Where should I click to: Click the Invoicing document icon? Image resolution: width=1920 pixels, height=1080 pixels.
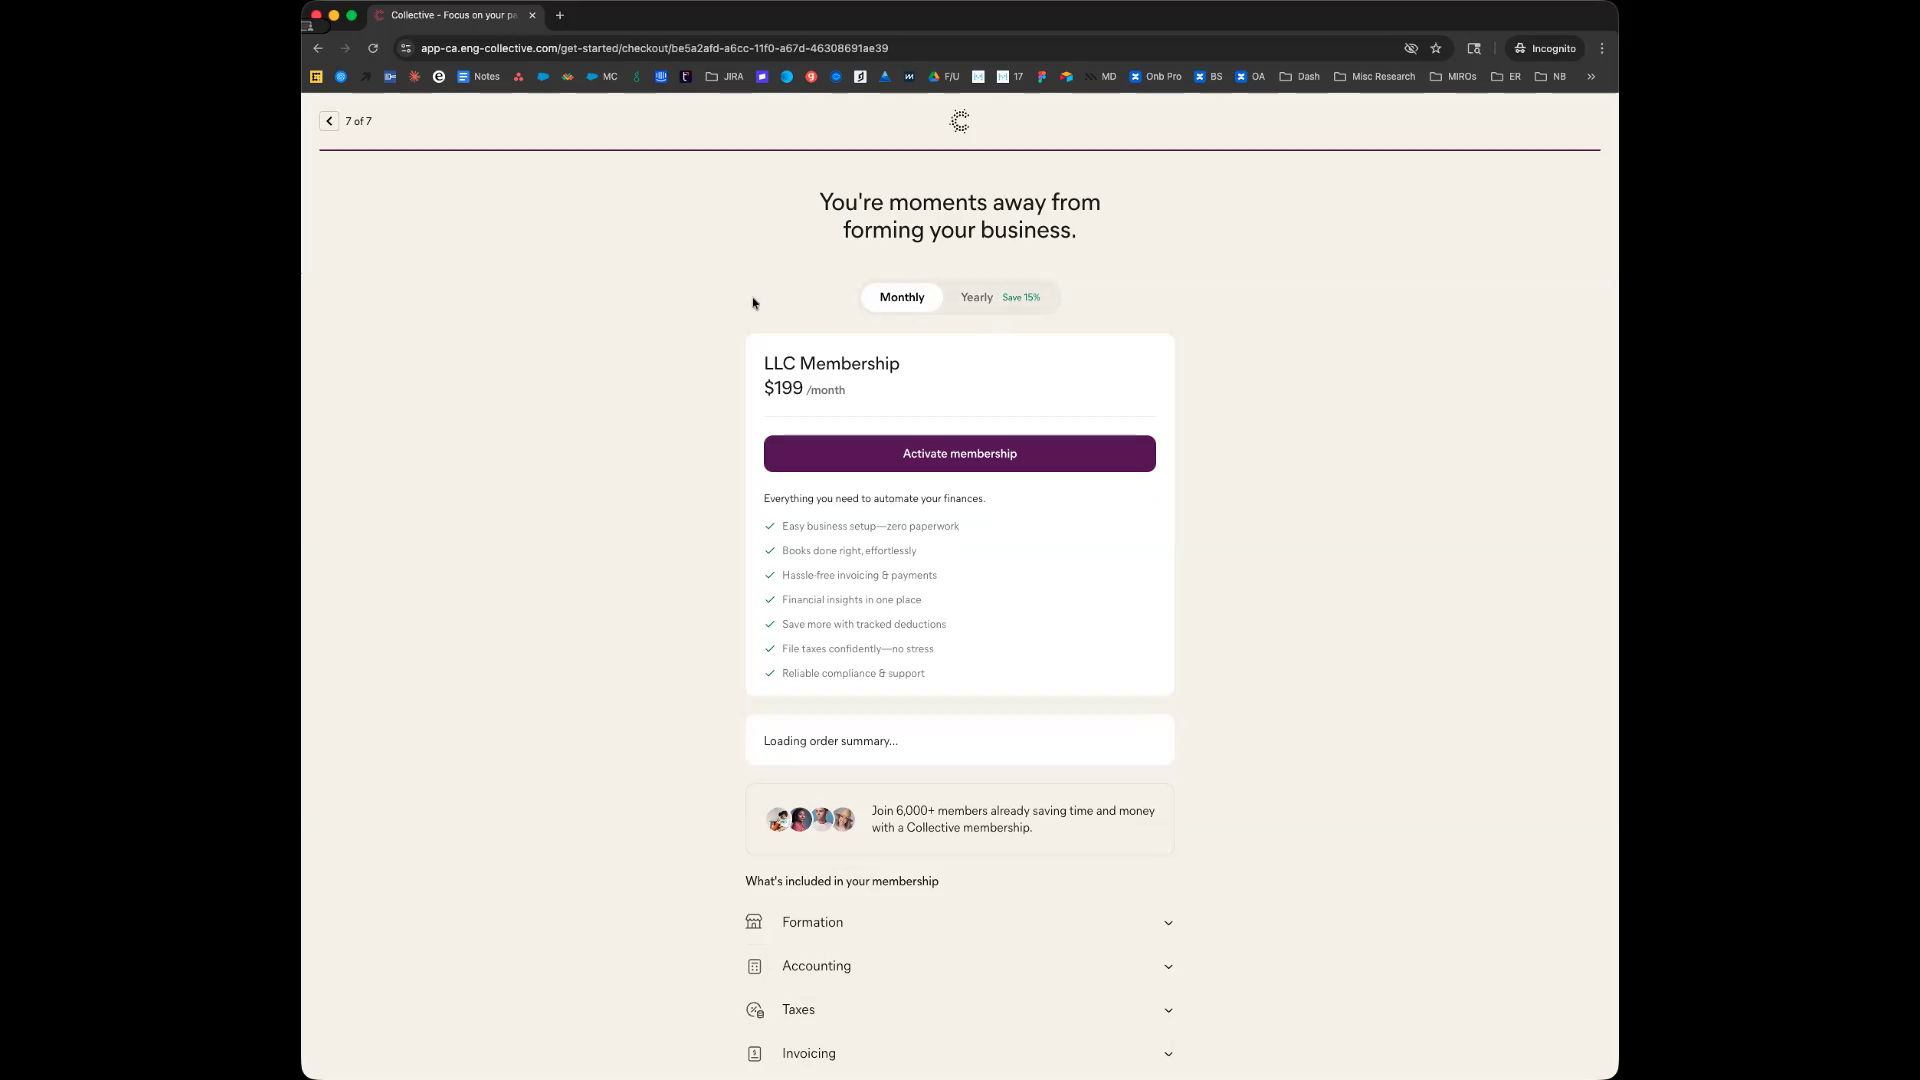click(x=754, y=1054)
